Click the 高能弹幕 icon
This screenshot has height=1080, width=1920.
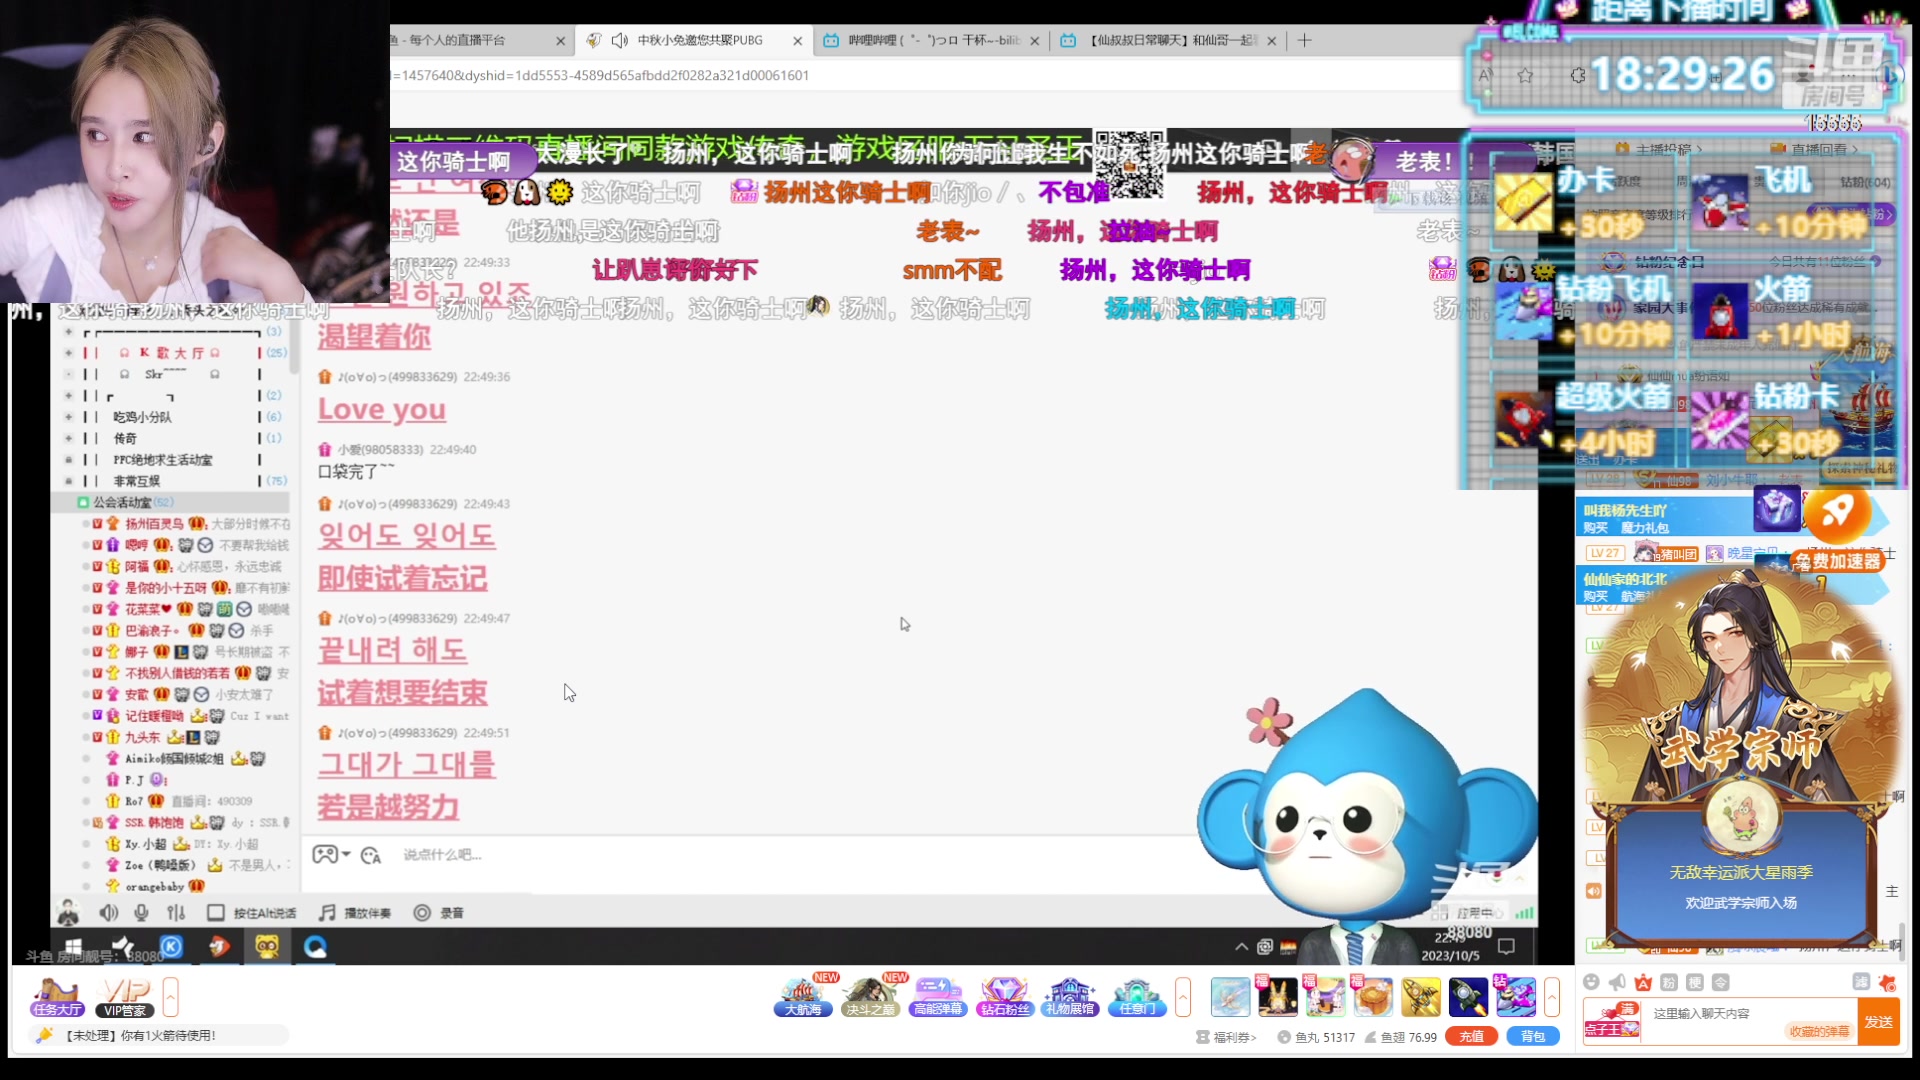coord(937,997)
